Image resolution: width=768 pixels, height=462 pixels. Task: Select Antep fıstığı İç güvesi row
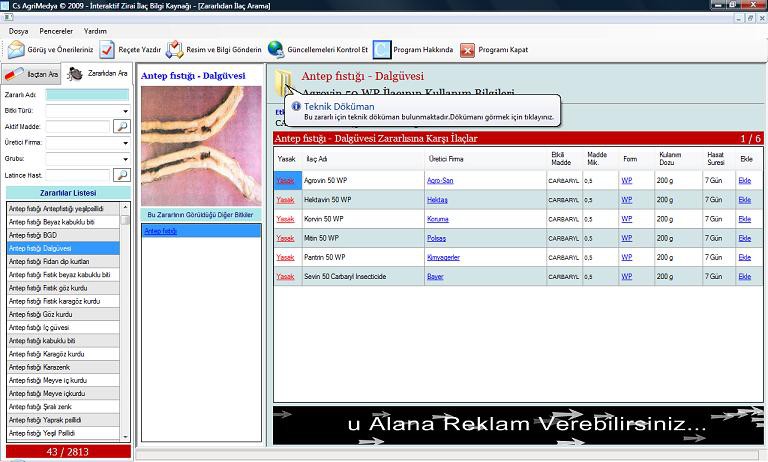point(63,327)
